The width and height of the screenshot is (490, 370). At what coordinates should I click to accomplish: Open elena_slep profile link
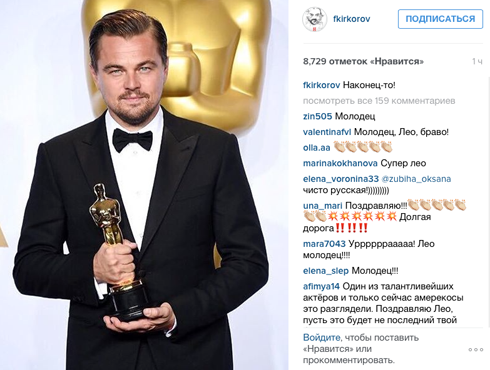click(326, 271)
